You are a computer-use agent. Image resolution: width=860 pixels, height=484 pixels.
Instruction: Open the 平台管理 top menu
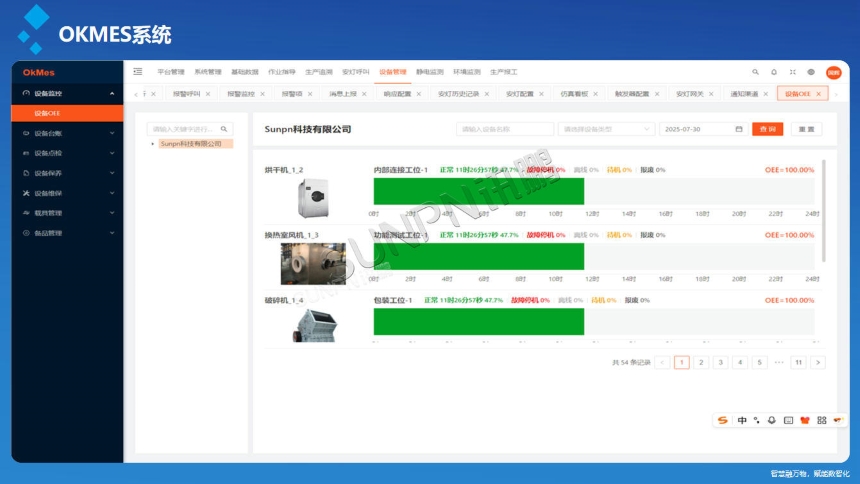171,72
